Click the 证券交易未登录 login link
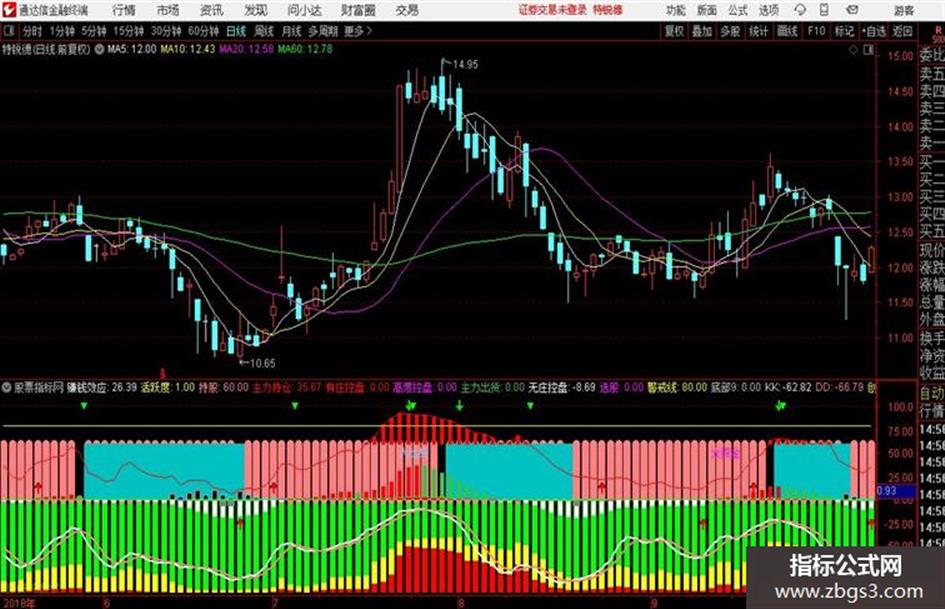Viewport: 945px width, 609px height. (x=553, y=10)
